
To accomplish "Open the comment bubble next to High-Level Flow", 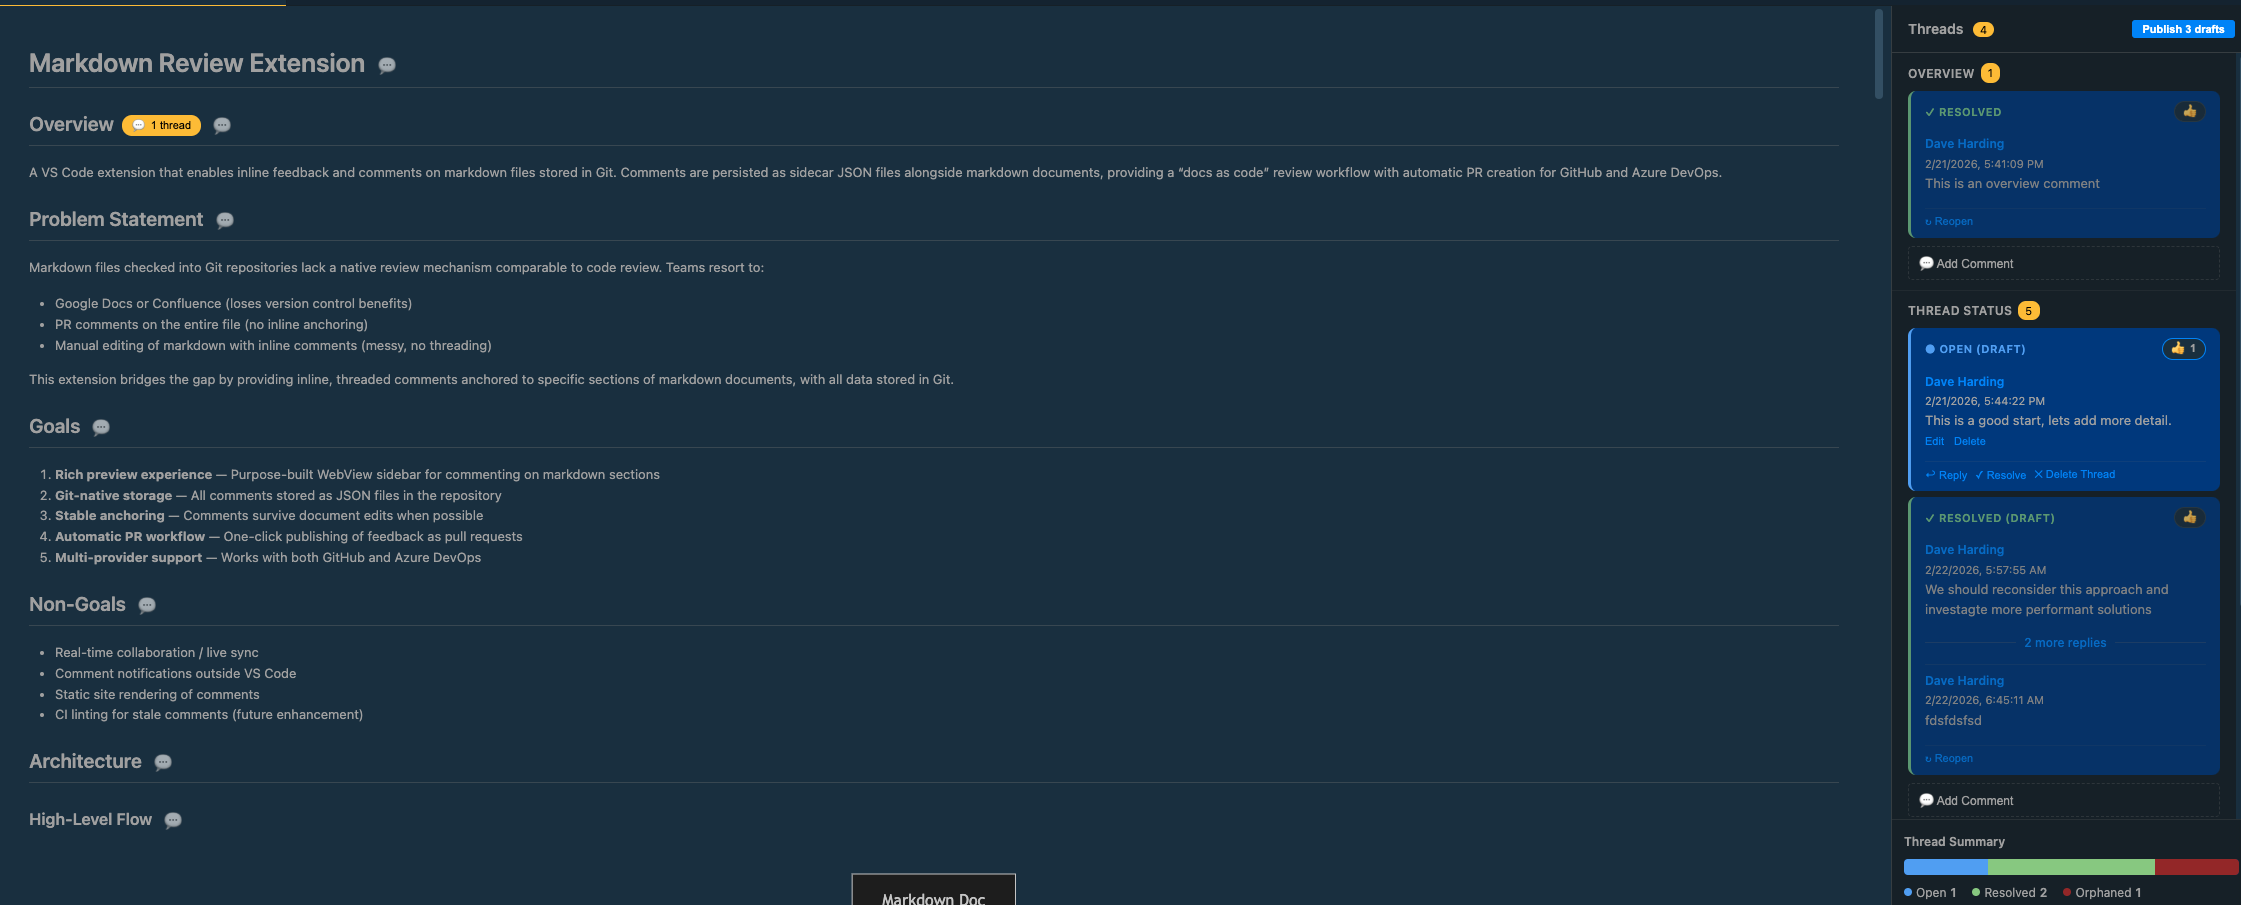I will [x=172, y=820].
